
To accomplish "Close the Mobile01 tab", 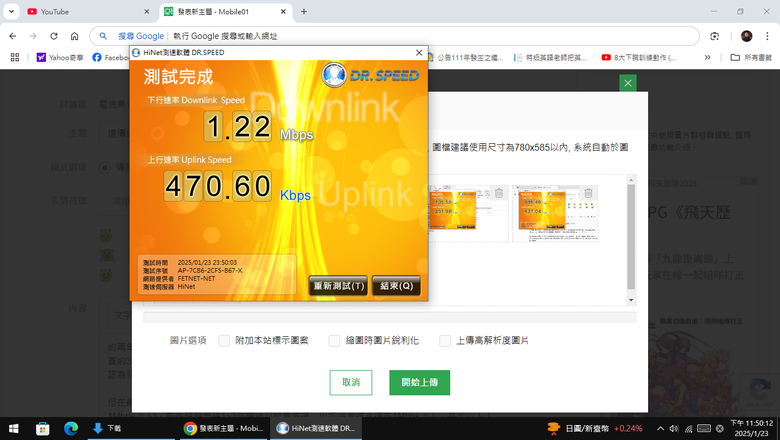I will (283, 11).
